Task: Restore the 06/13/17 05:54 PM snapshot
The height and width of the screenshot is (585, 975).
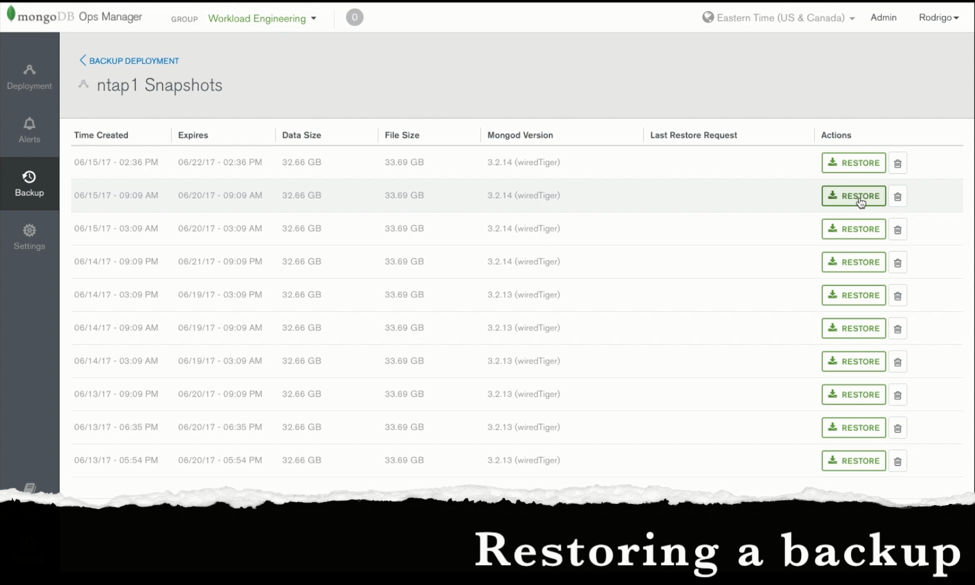Action: pos(854,461)
